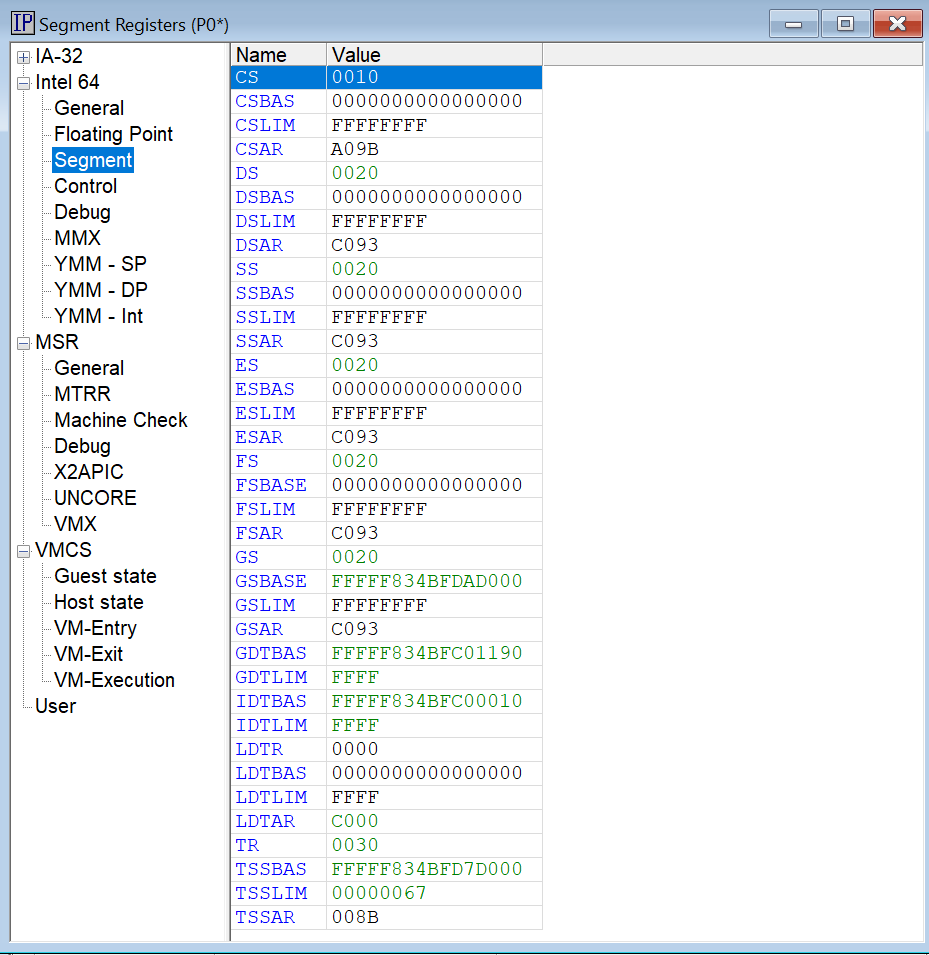Minimize the Segment Registers window
The height and width of the screenshot is (955, 929).
tap(793, 24)
